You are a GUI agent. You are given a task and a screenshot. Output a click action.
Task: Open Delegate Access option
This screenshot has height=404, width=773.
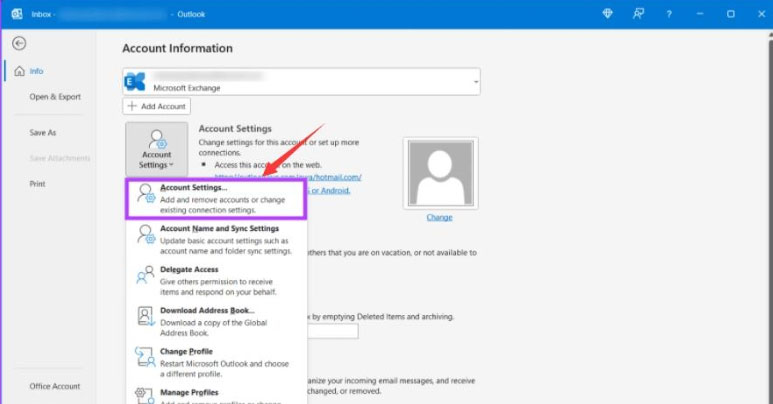[x=216, y=280]
